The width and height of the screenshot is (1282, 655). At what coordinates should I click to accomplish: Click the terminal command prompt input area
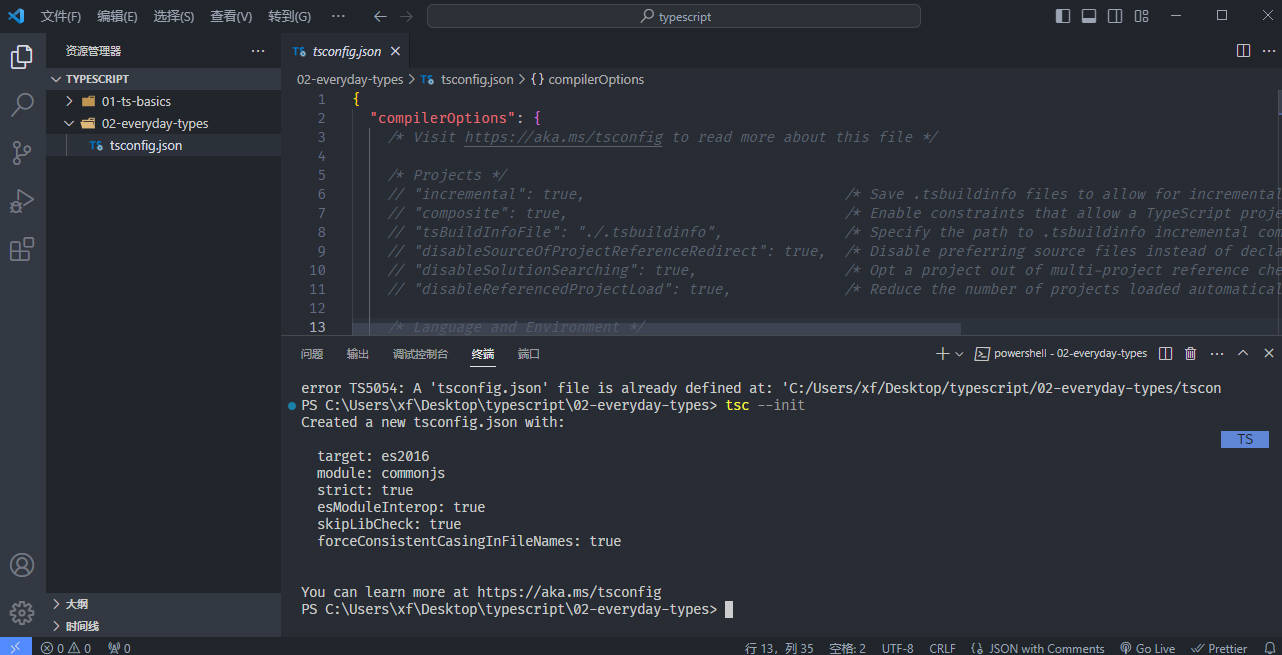coord(729,609)
